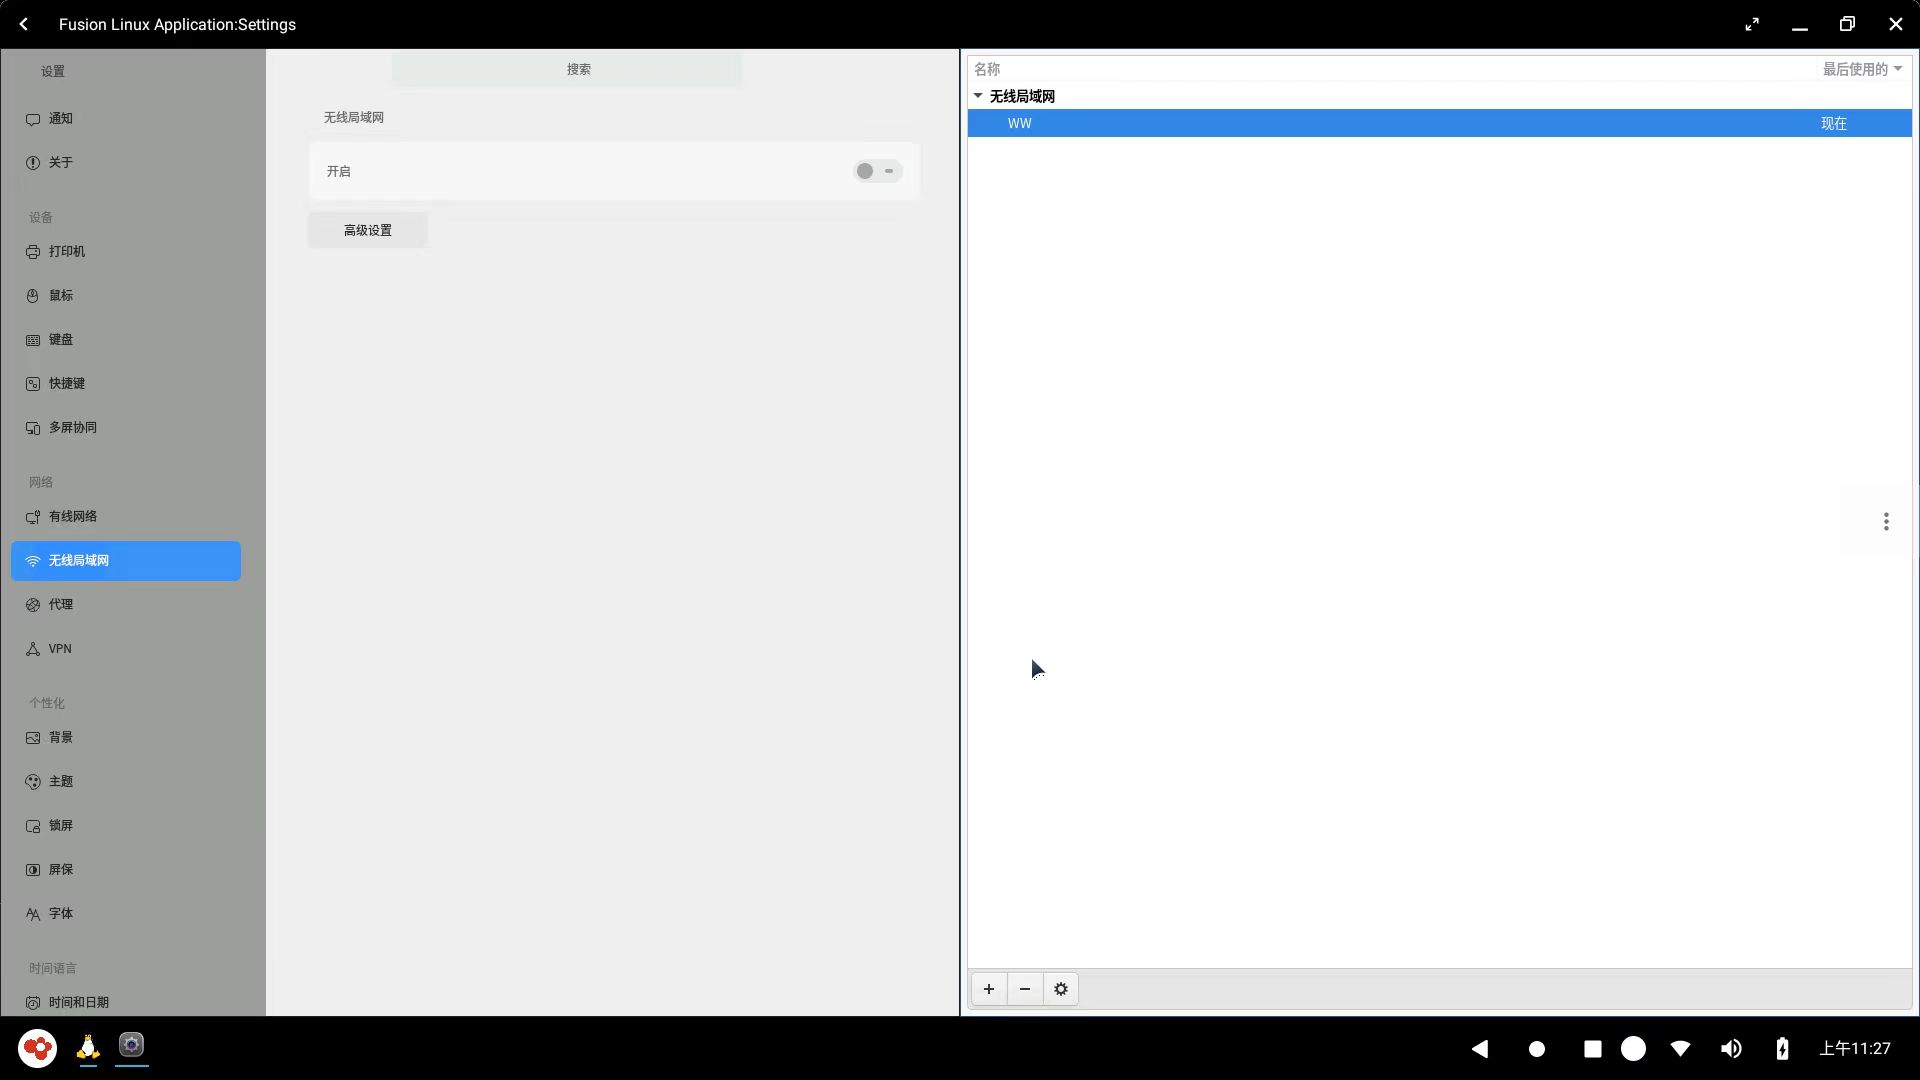Click the VPN icon in sidebar

coord(33,647)
